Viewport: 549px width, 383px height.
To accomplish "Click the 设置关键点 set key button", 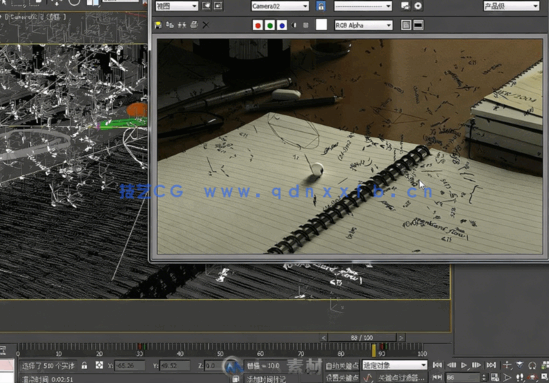I will point(342,378).
